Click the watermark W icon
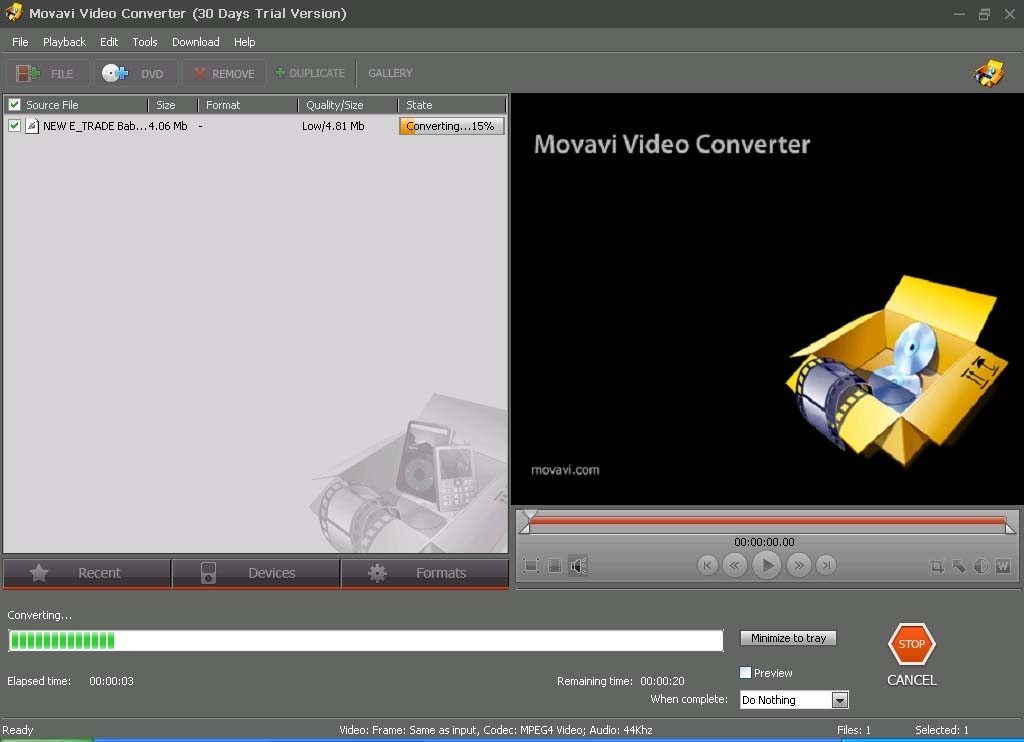The width and height of the screenshot is (1024, 742). coord(1001,565)
